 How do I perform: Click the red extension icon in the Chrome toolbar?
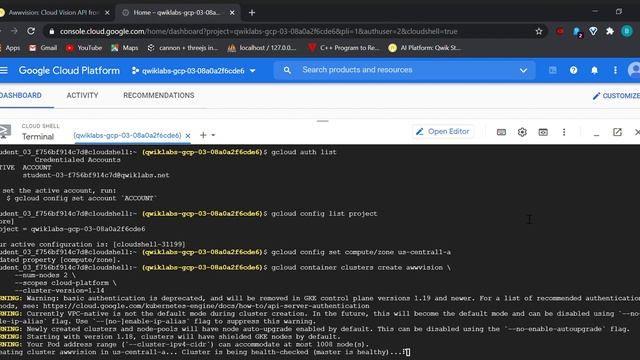[560, 31]
